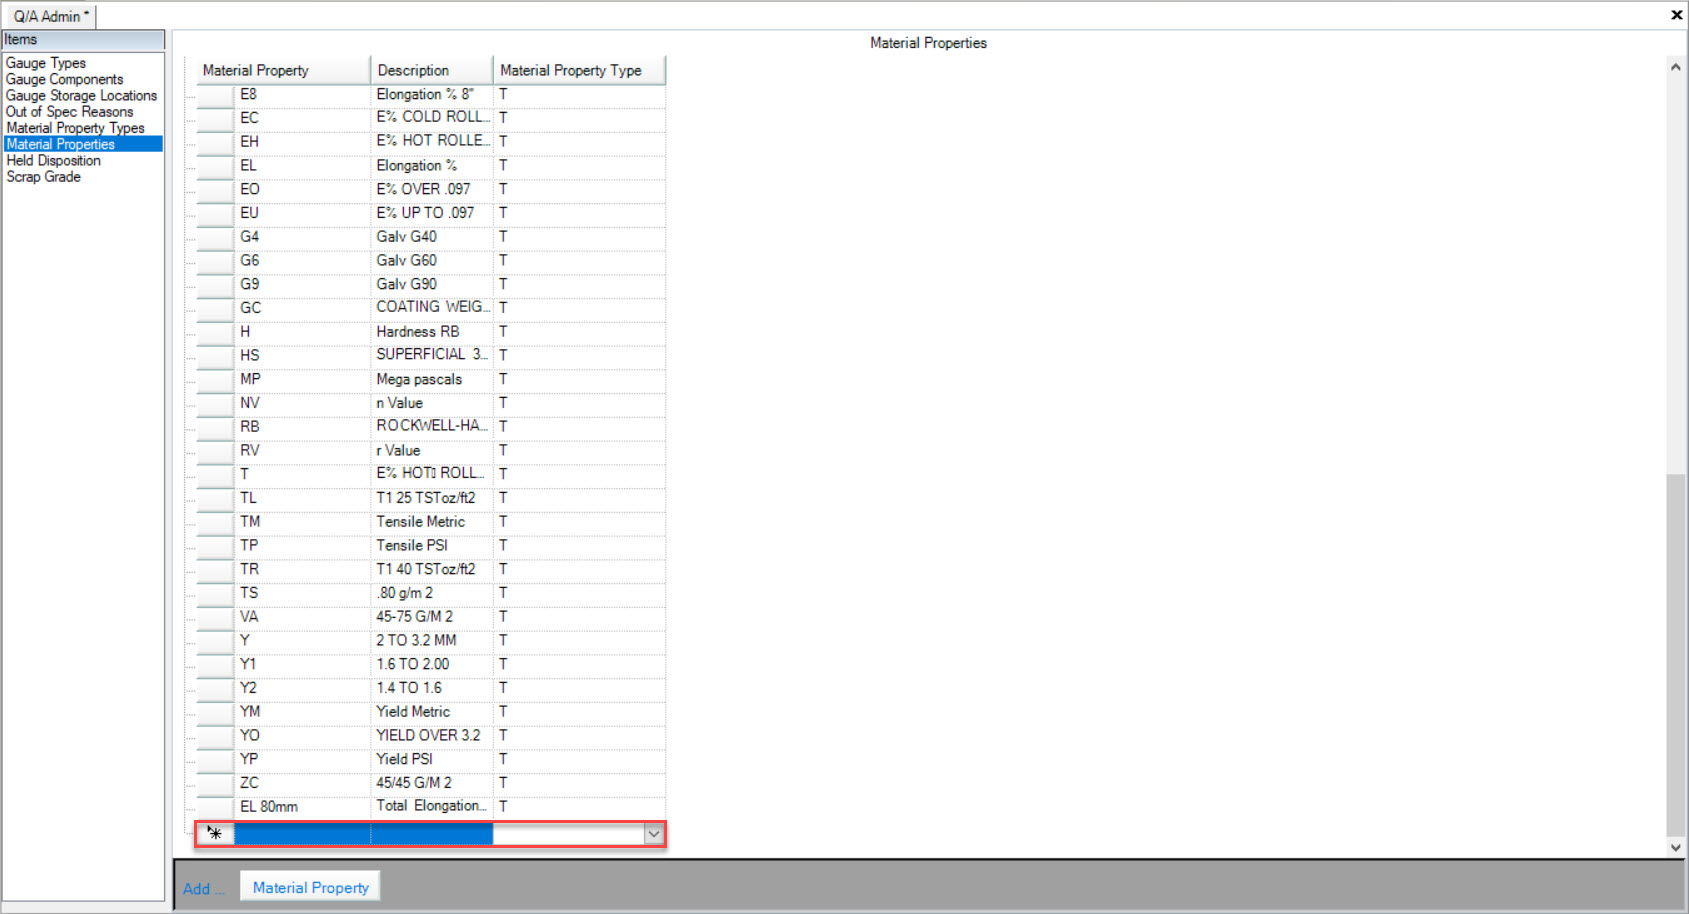Image resolution: width=1689 pixels, height=914 pixels.
Task: Open Gauge Storage Locations item
Action: (82, 95)
